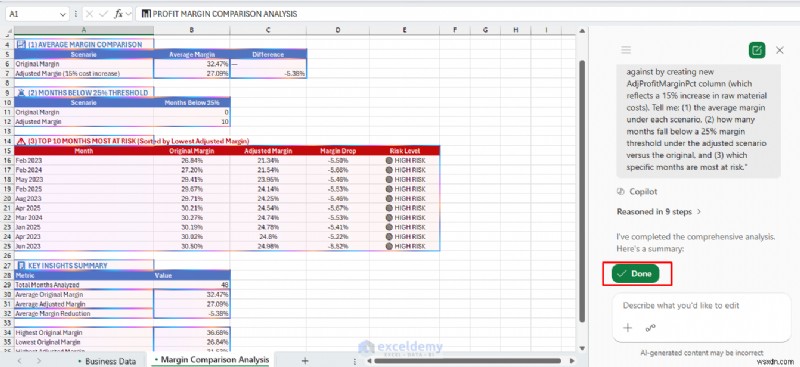This screenshot has height=367, width=800.
Task: Click vertical scroll down arrow
Action: pos(582,349)
